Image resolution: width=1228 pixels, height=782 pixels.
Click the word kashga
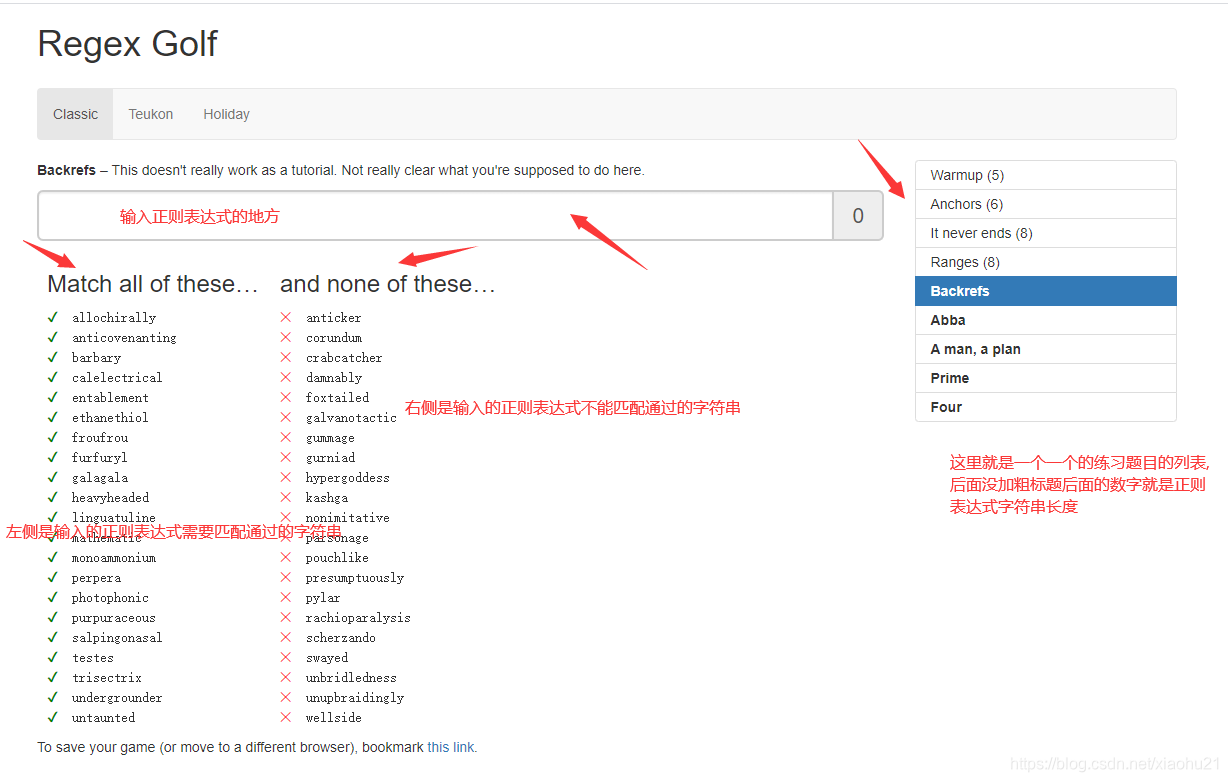327,498
